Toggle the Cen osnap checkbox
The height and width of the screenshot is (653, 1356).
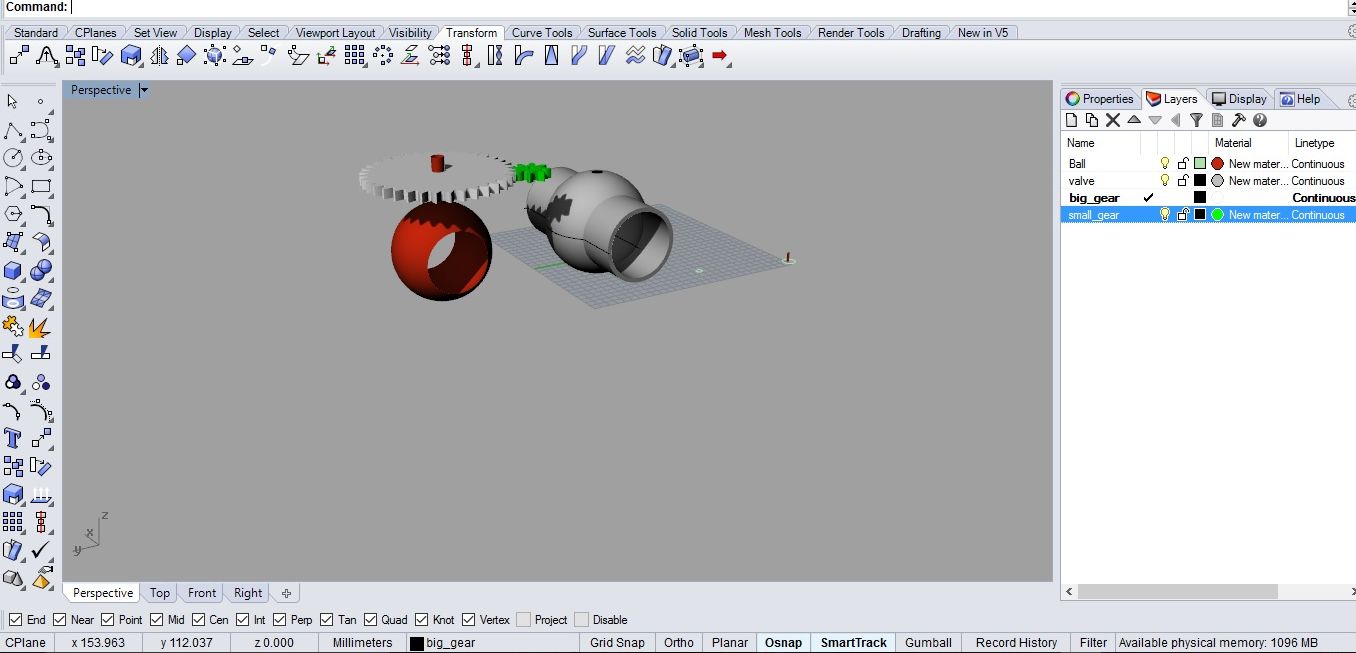pos(198,620)
